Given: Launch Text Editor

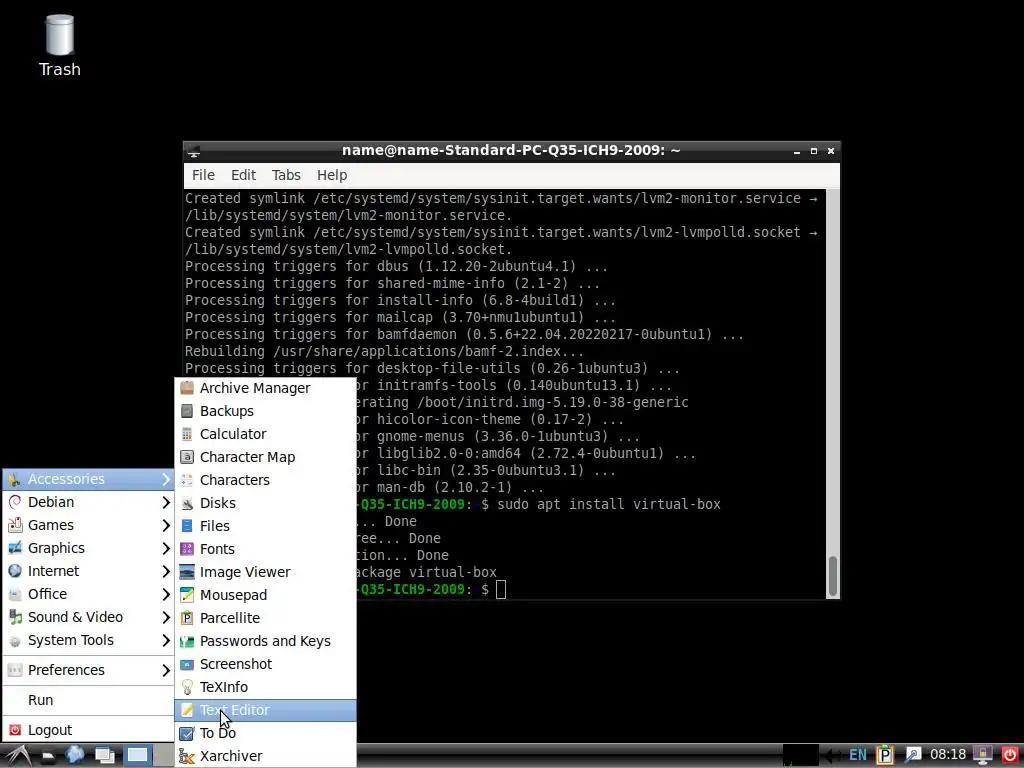Looking at the screenshot, I should coord(265,710).
